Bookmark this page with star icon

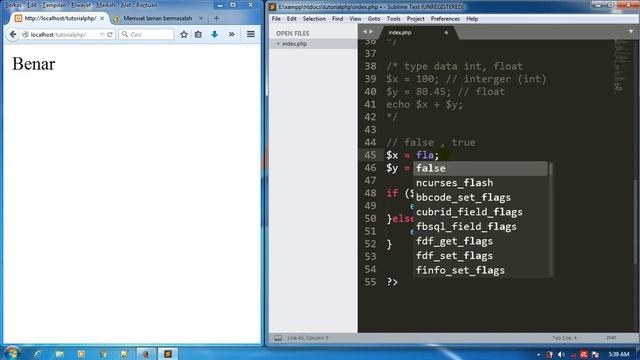click(x=184, y=35)
